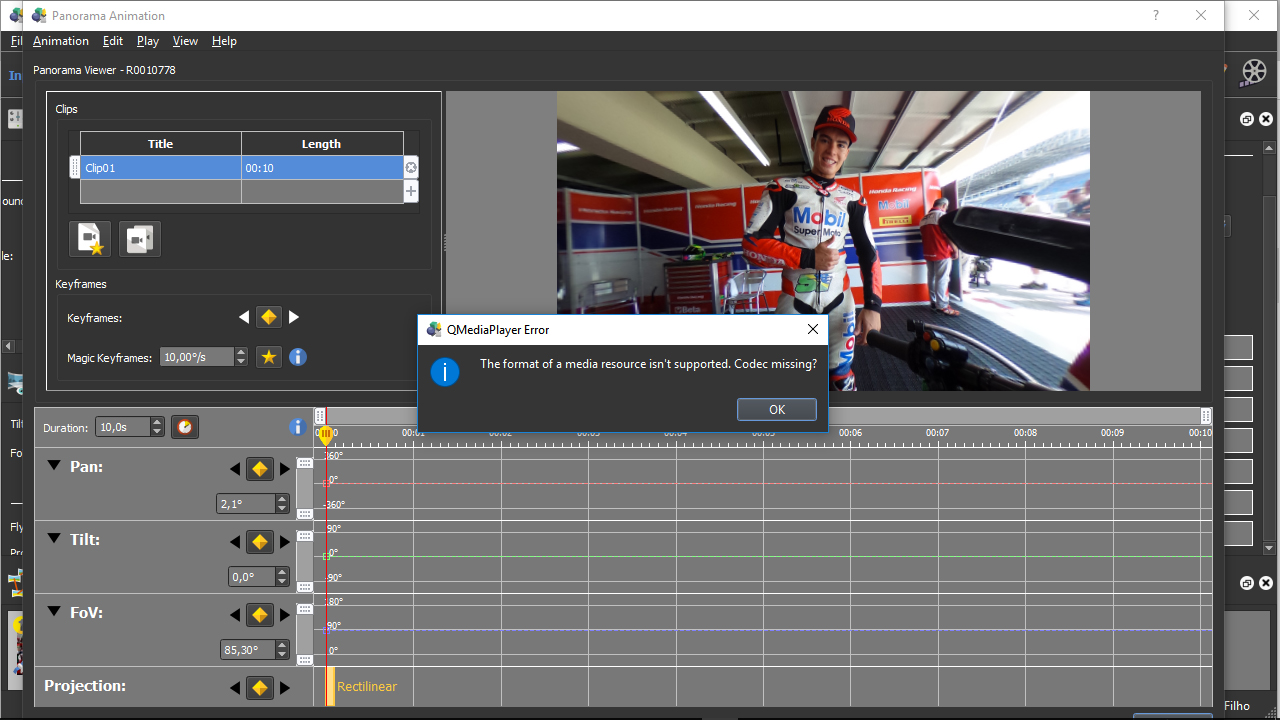1280x720 pixels.
Task: Set a Pan keyframe with diamond button
Action: click(x=260, y=469)
